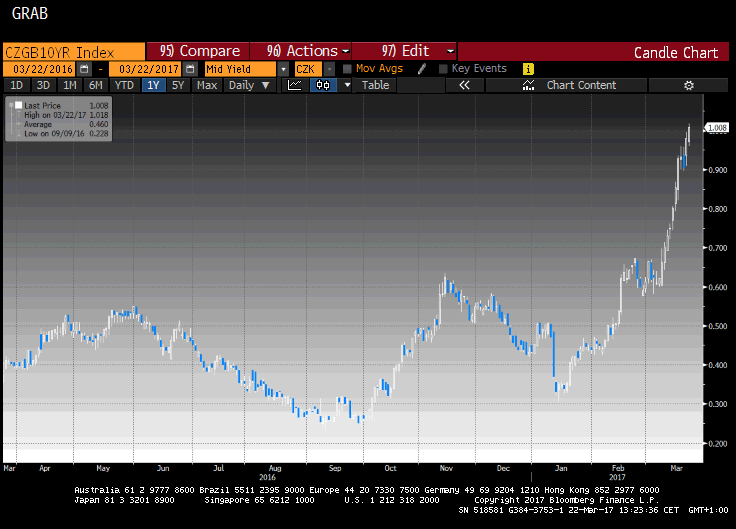The image size is (736, 529).
Task: Select the 6M range tab
Action: click(x=96, y=85)
